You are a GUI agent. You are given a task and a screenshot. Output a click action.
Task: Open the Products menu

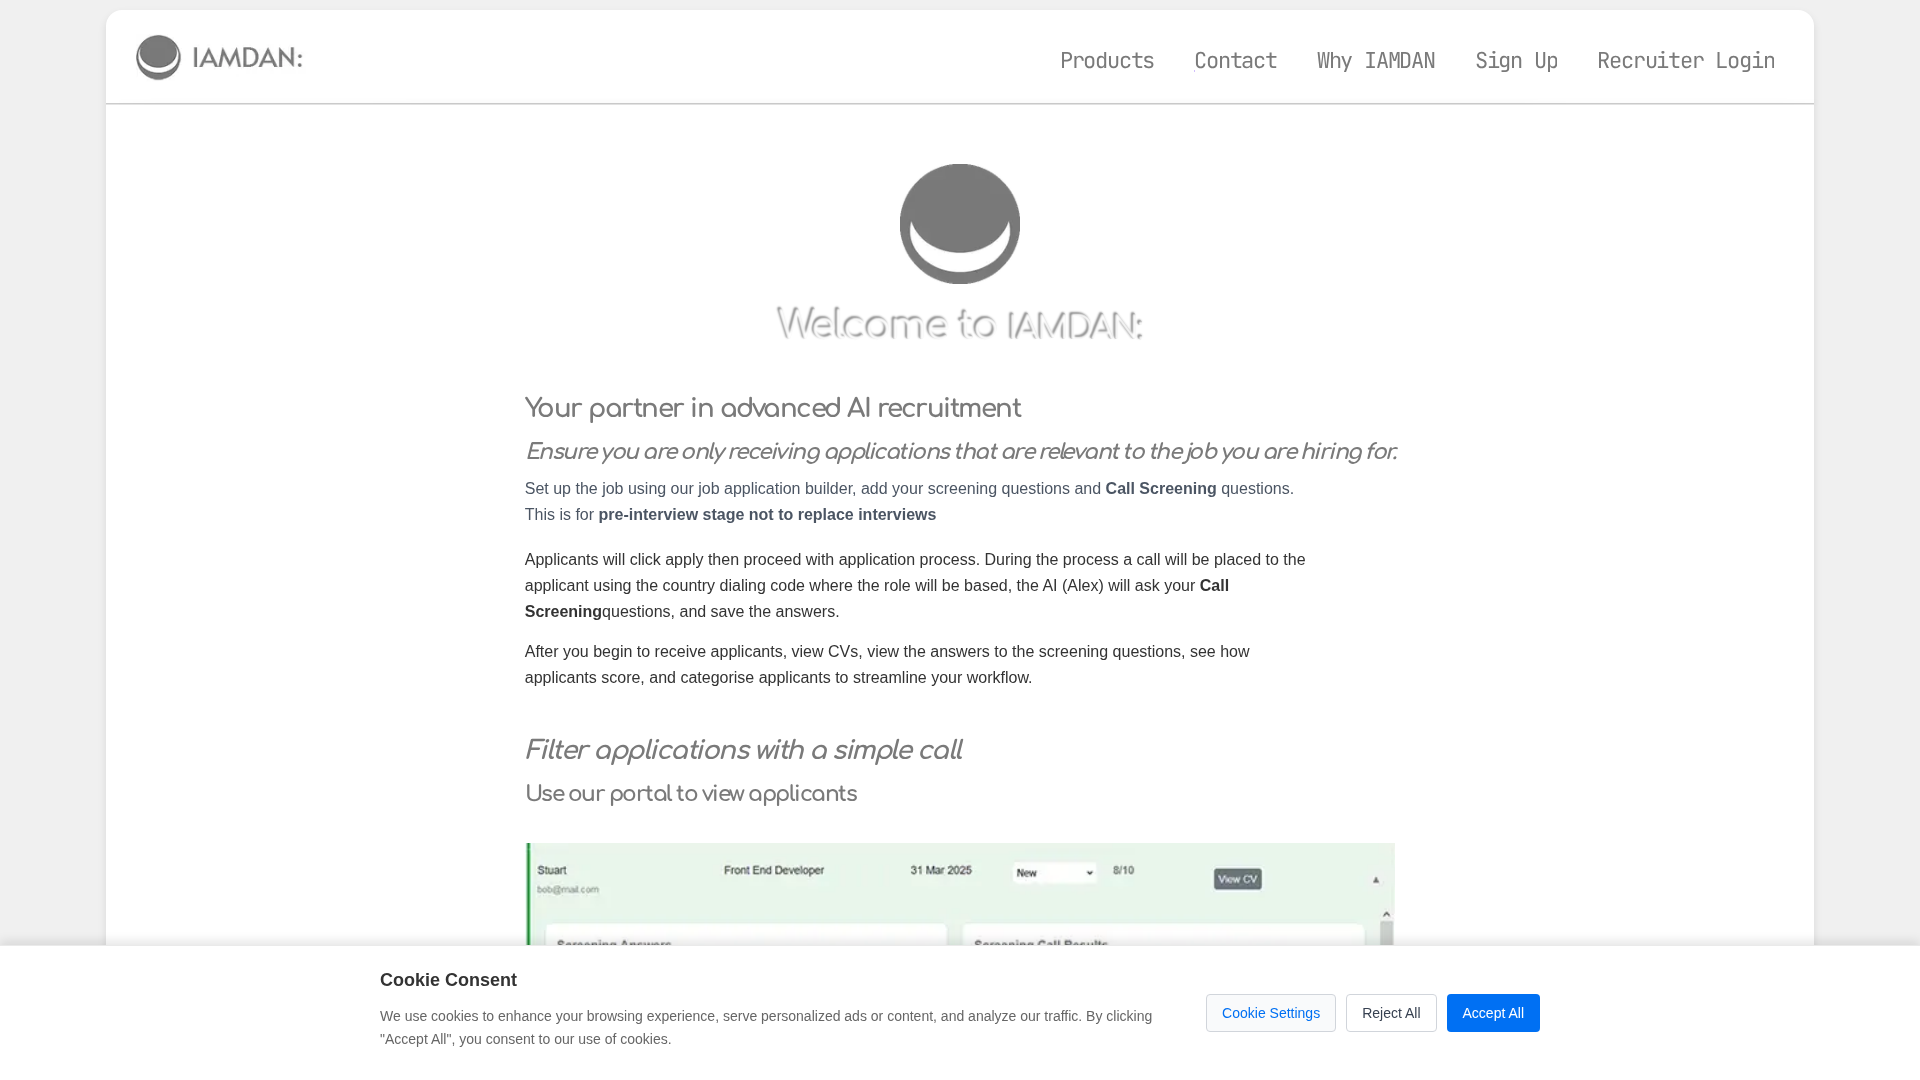[x=1107, y=60]
